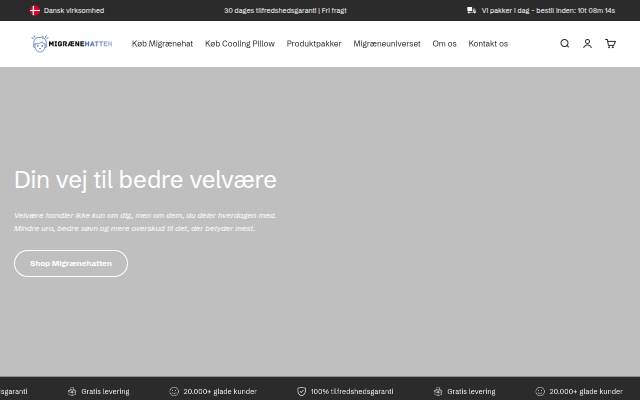Click the Shop Migrænehatten button
Image resolution: width=640 pixels, height=400 pixels.
71,264
